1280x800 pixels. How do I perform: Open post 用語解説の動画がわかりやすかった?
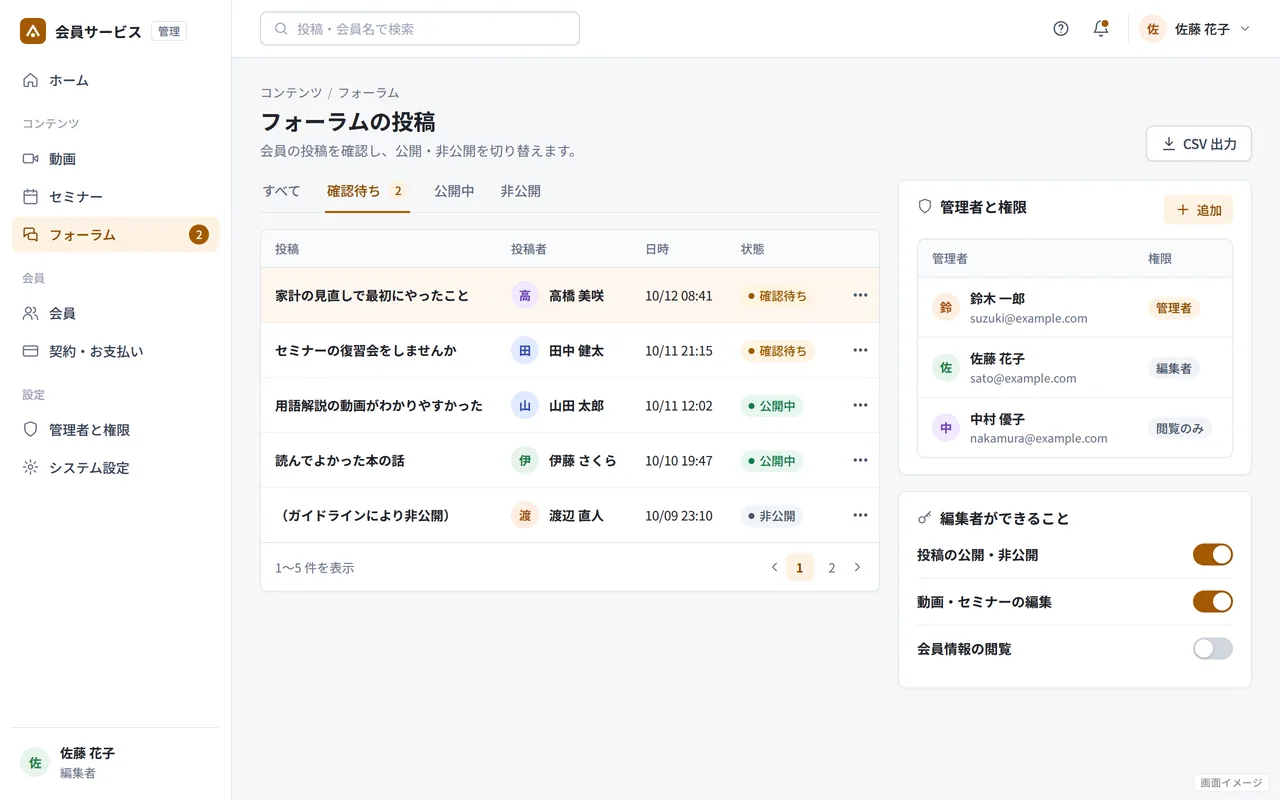379,406
